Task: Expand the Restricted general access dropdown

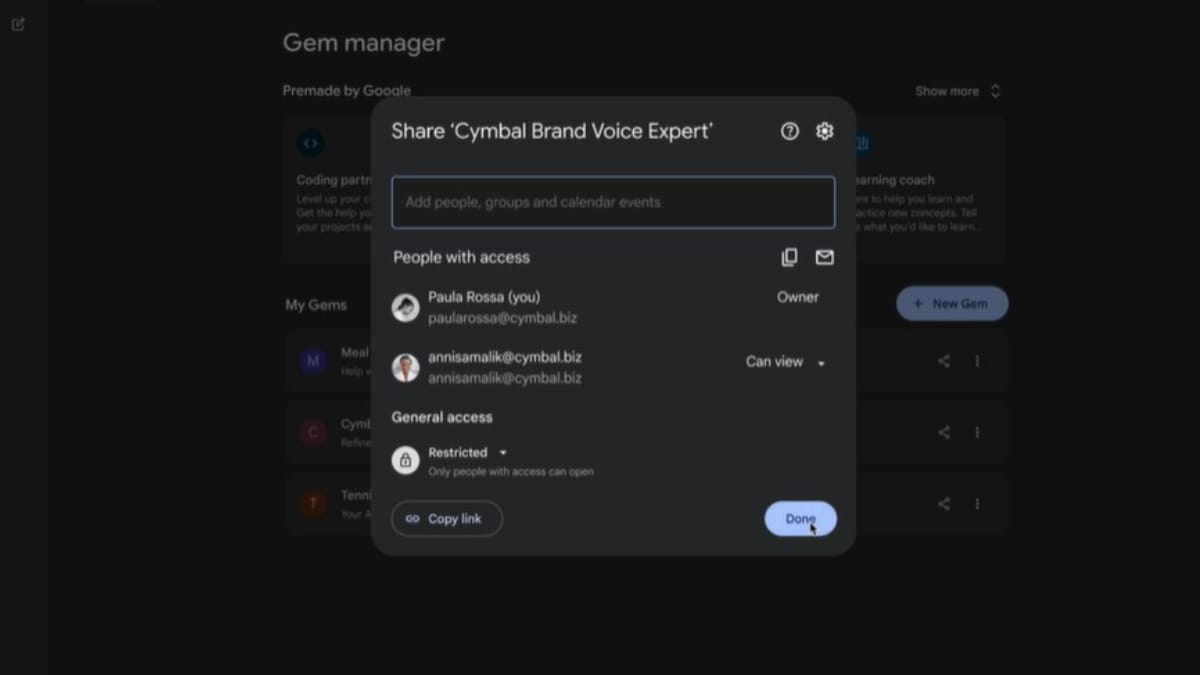Action: pyautogui.click(x=467, y=452)
